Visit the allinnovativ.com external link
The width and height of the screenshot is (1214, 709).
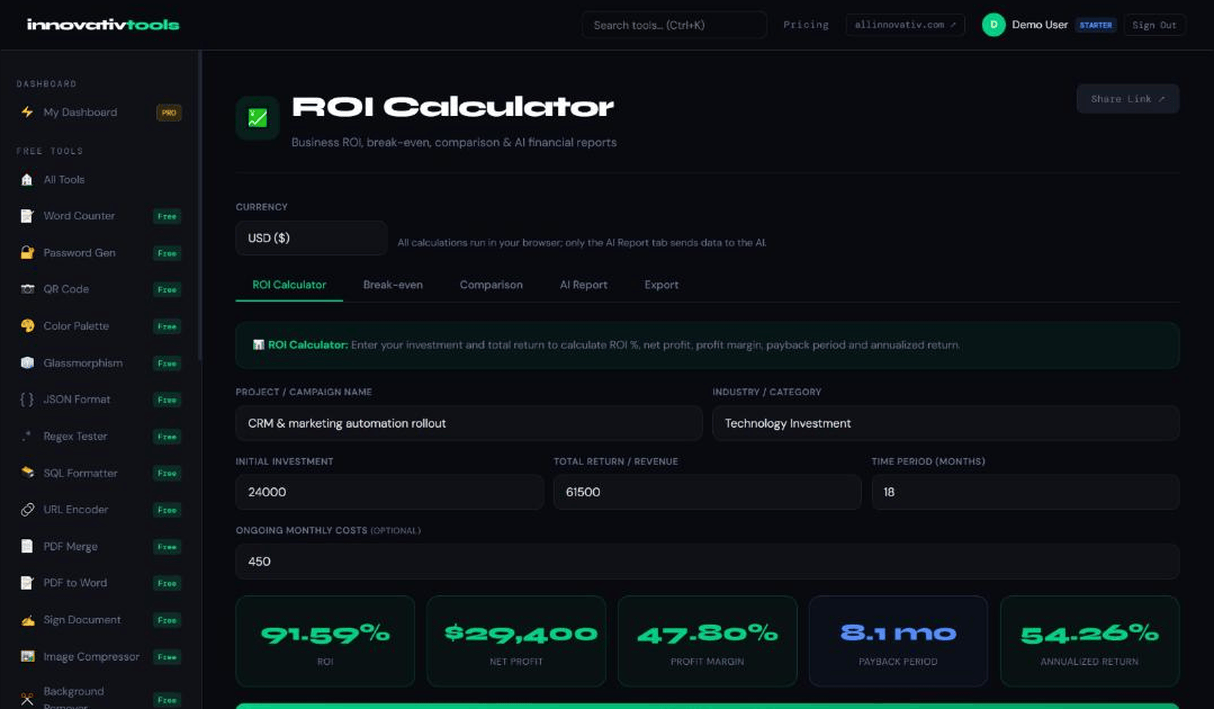tap(905, 25)
